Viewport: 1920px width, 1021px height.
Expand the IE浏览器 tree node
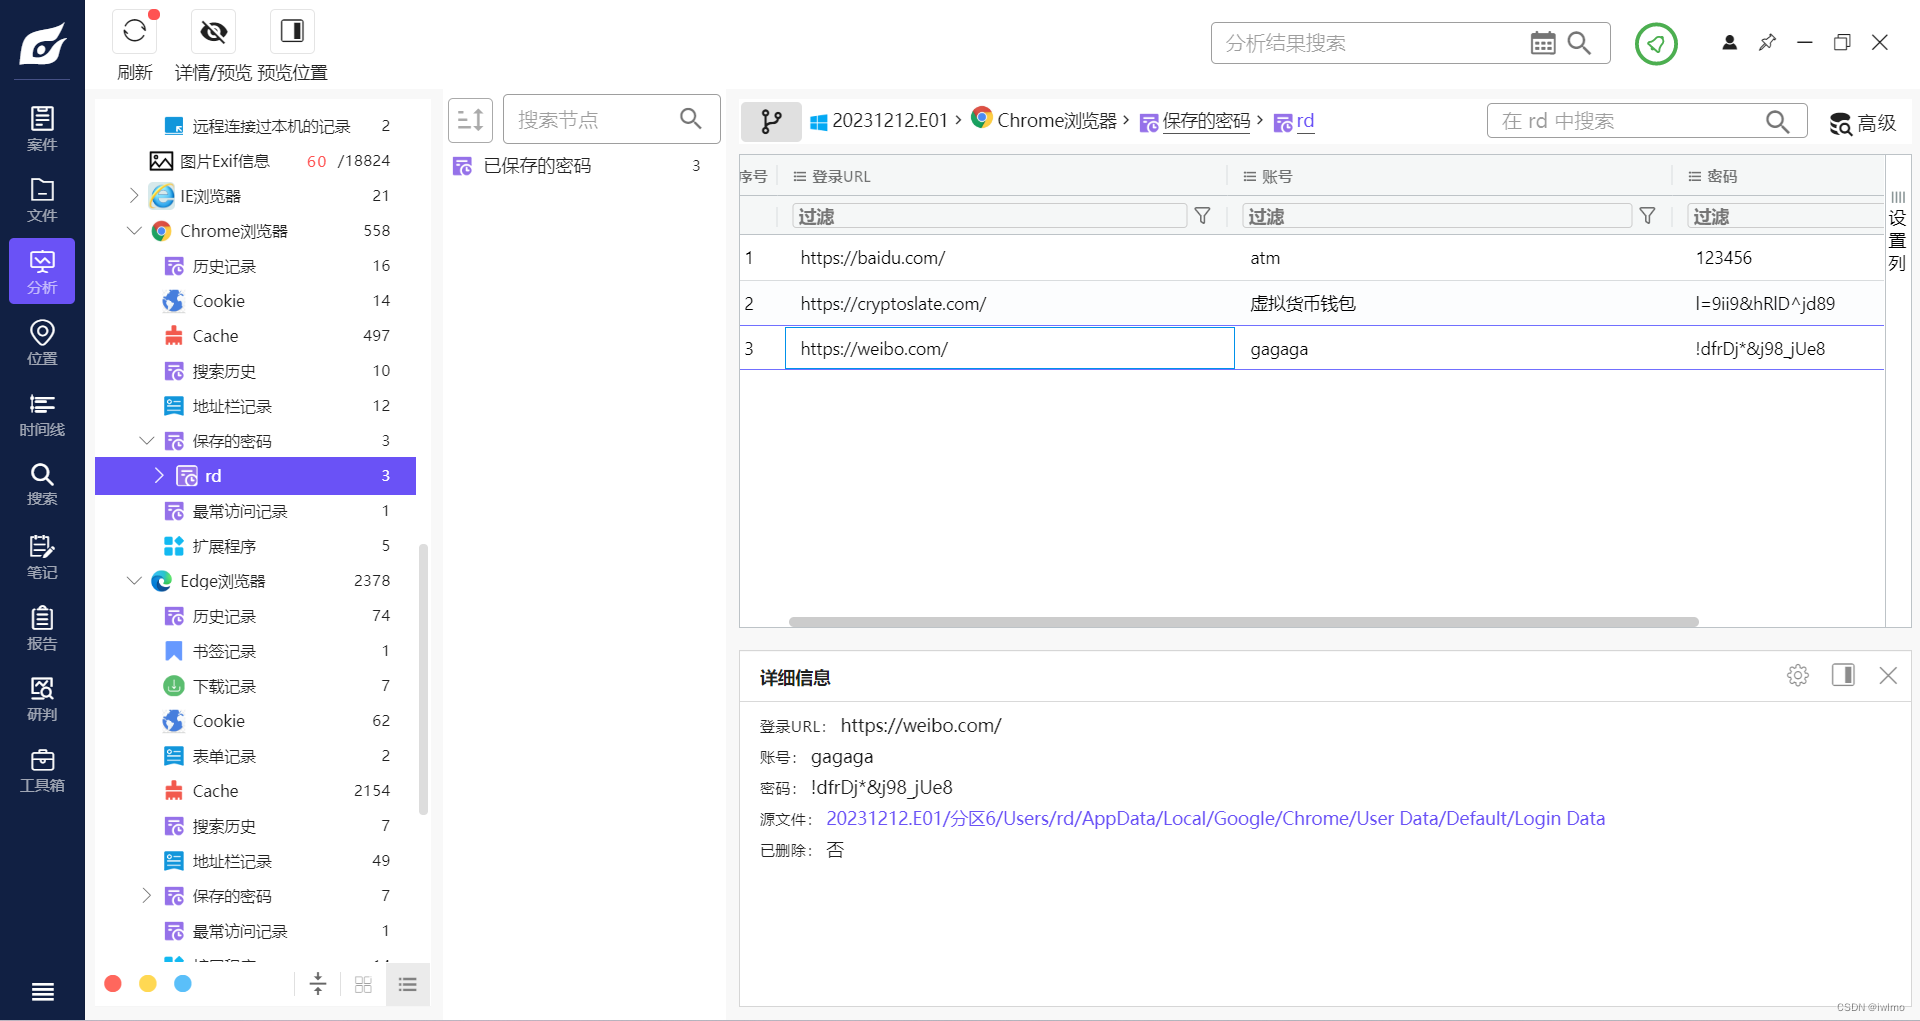pos(134,196)
